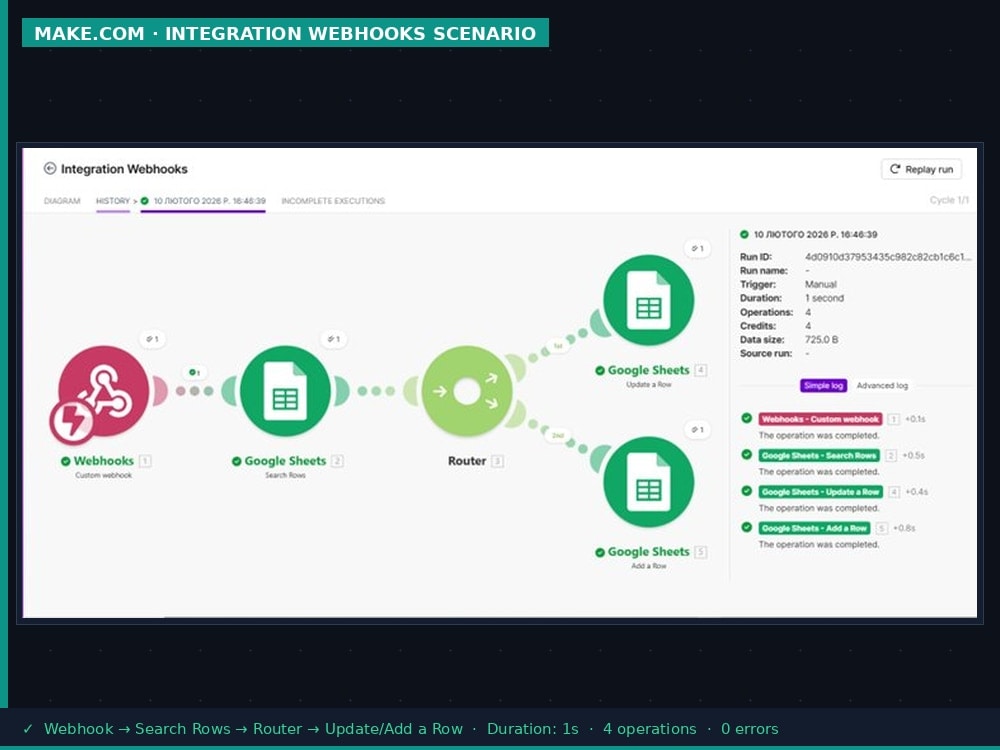Viewport: 1000px width, 750px height.
Task: Click green check beside Add a Row log entry
Action: (x=746, y=527)
